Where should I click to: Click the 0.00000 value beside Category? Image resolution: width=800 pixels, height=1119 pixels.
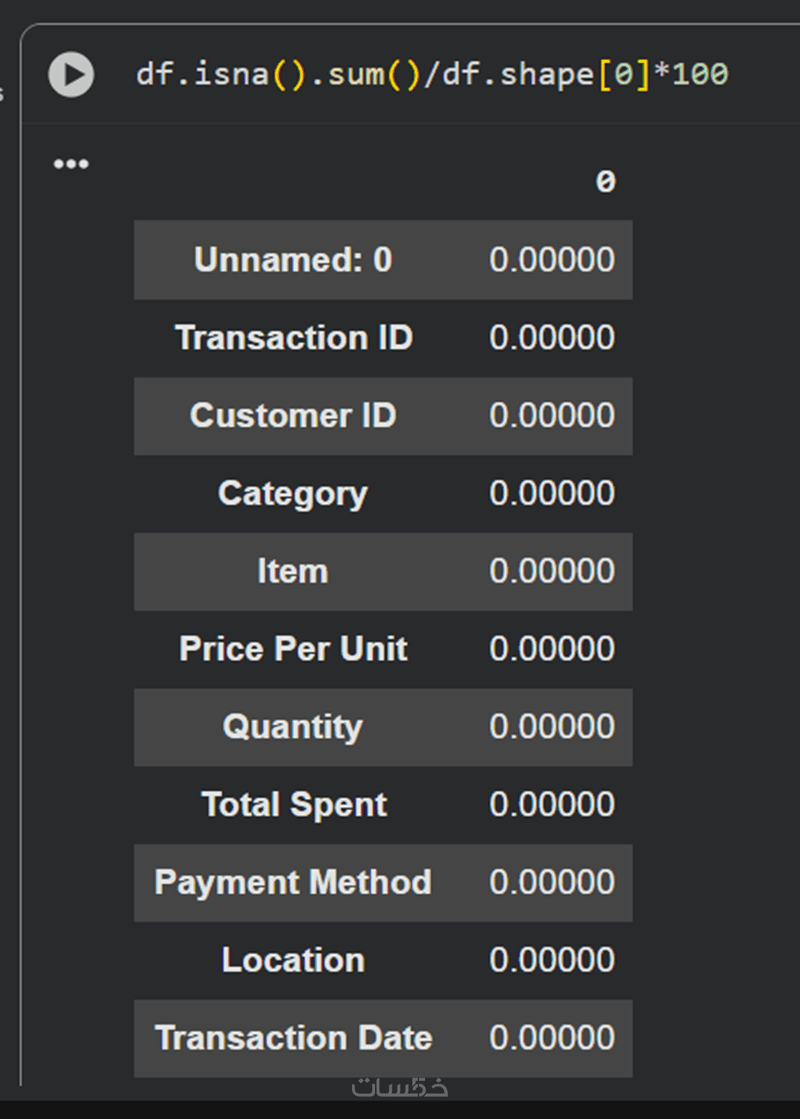pos(552,494)
